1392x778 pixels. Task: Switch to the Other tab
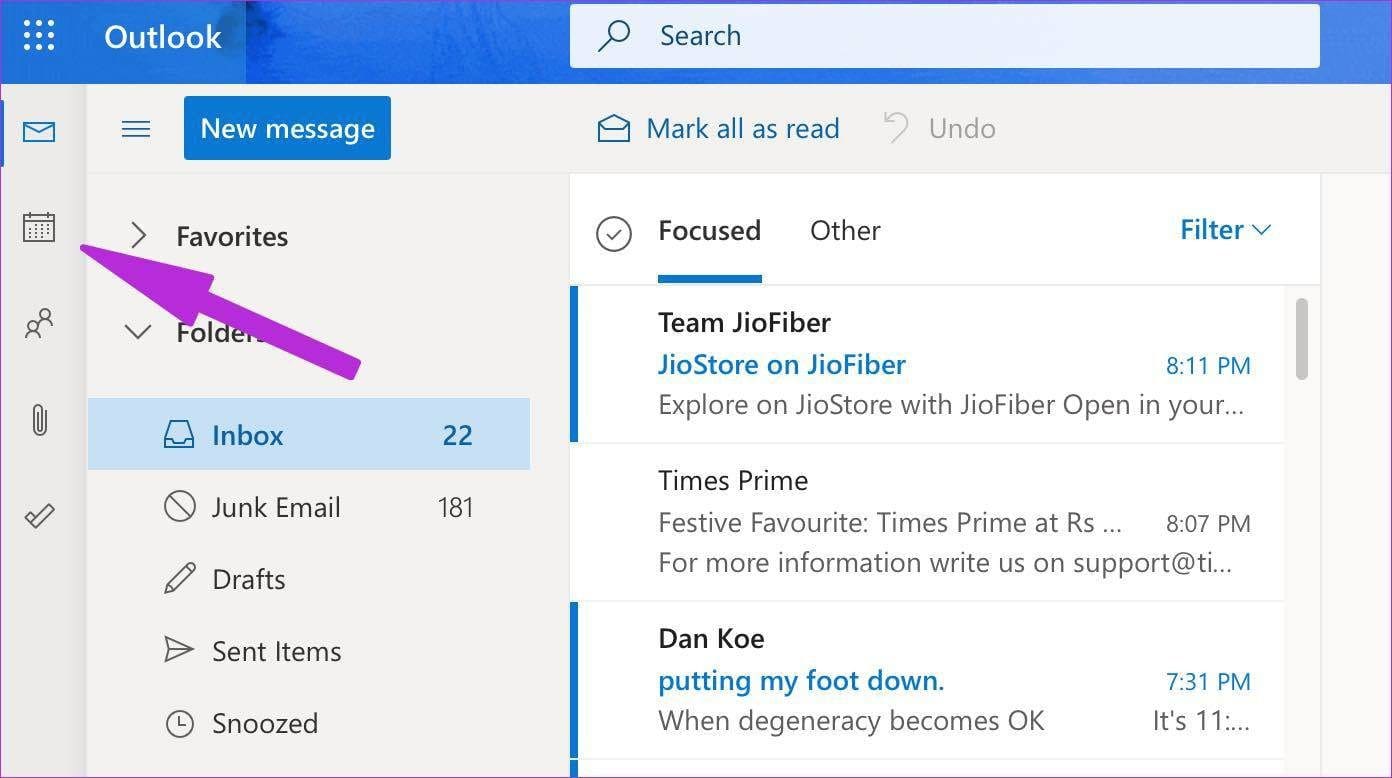click(845, 230)
